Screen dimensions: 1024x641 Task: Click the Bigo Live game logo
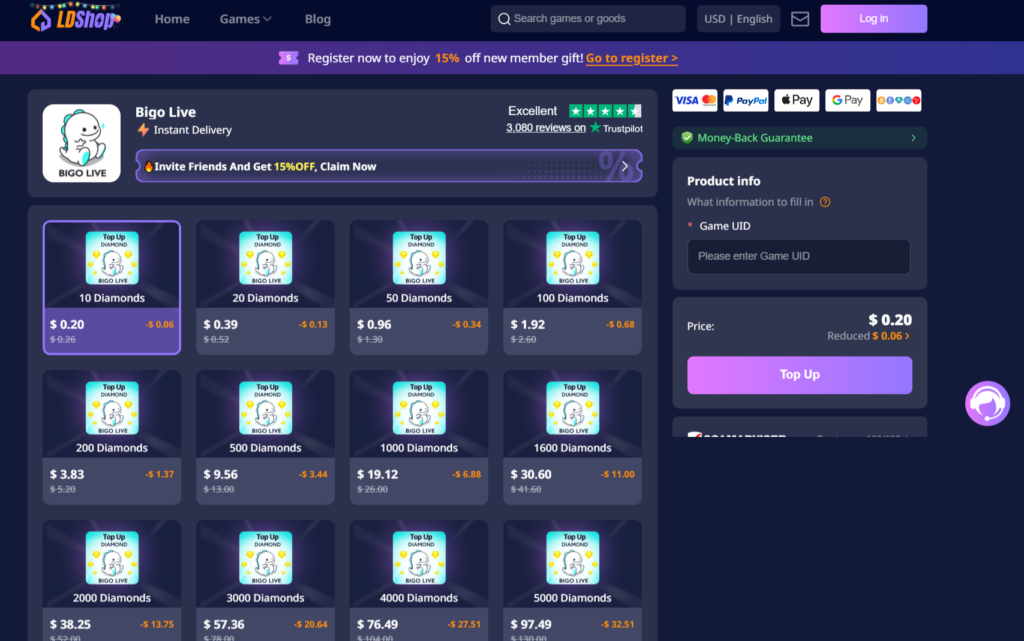point(82,143)
